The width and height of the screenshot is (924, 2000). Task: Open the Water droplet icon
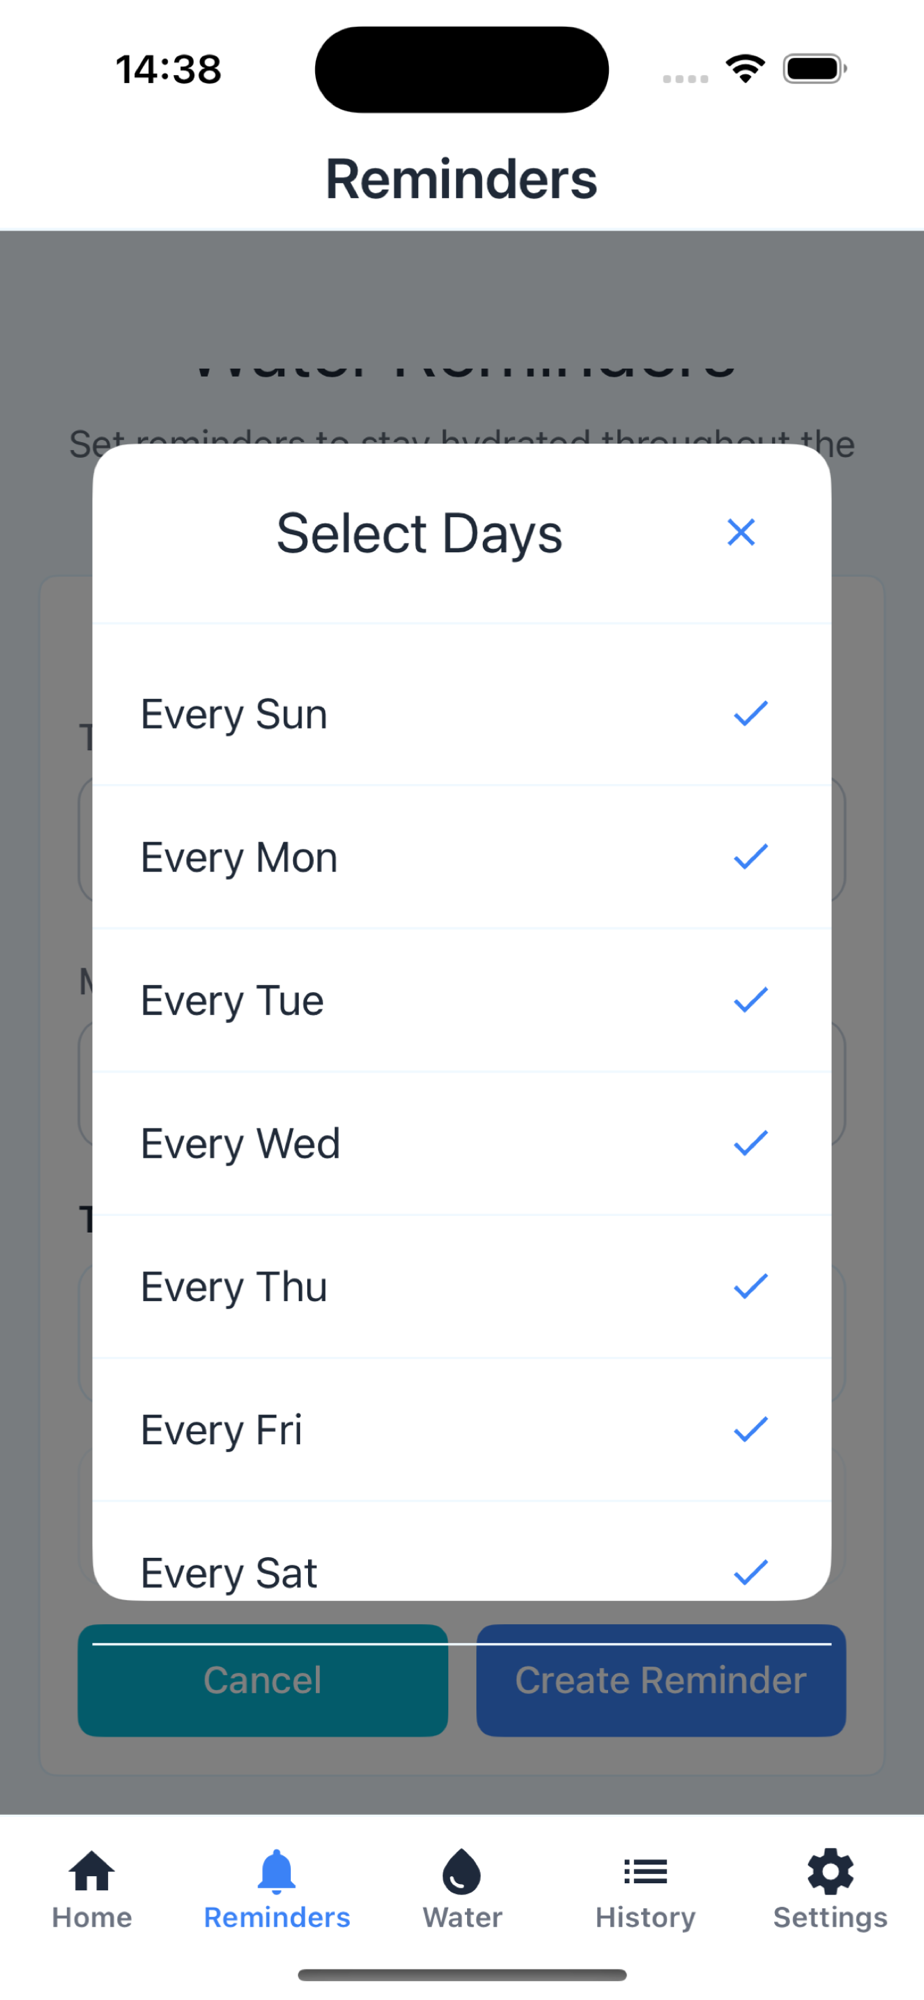pyautogui.click(x=462, y=1871)
